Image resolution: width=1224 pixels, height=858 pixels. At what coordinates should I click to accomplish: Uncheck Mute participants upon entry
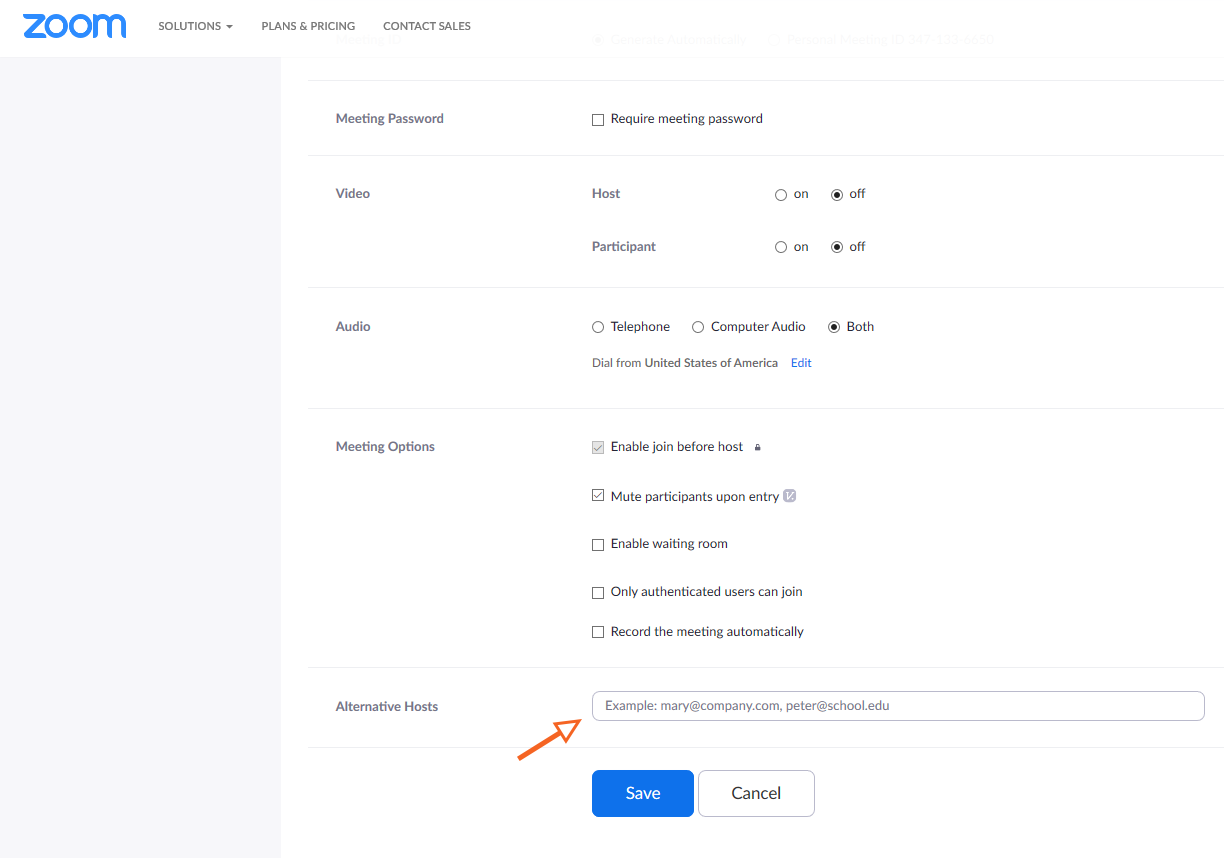click(598, 495)
